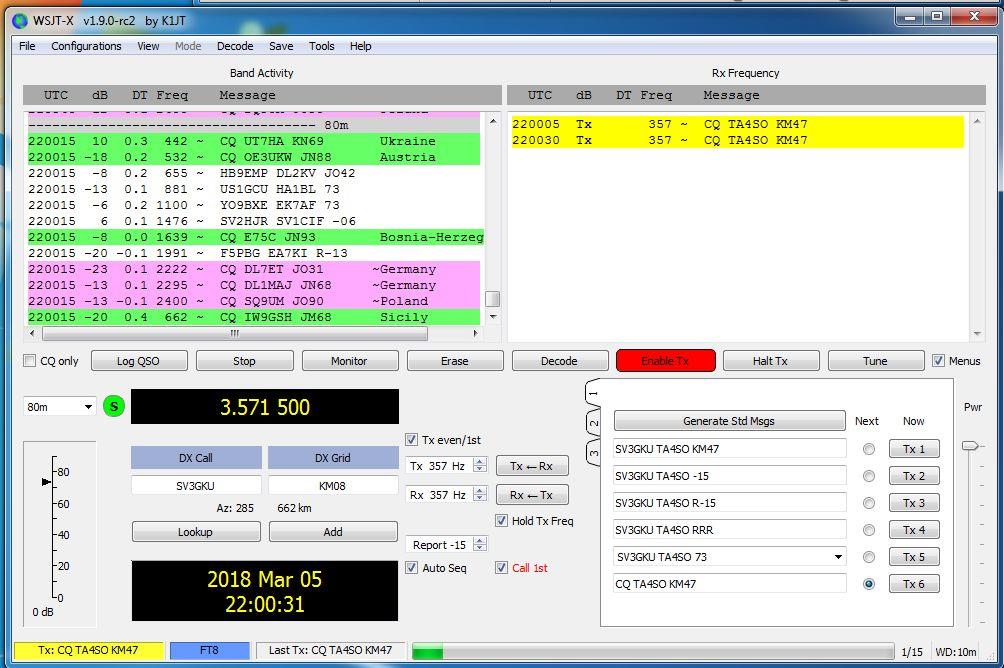This screenshot has width=1004, height=668.
Task: Click the Tune button
Action: 875,361
